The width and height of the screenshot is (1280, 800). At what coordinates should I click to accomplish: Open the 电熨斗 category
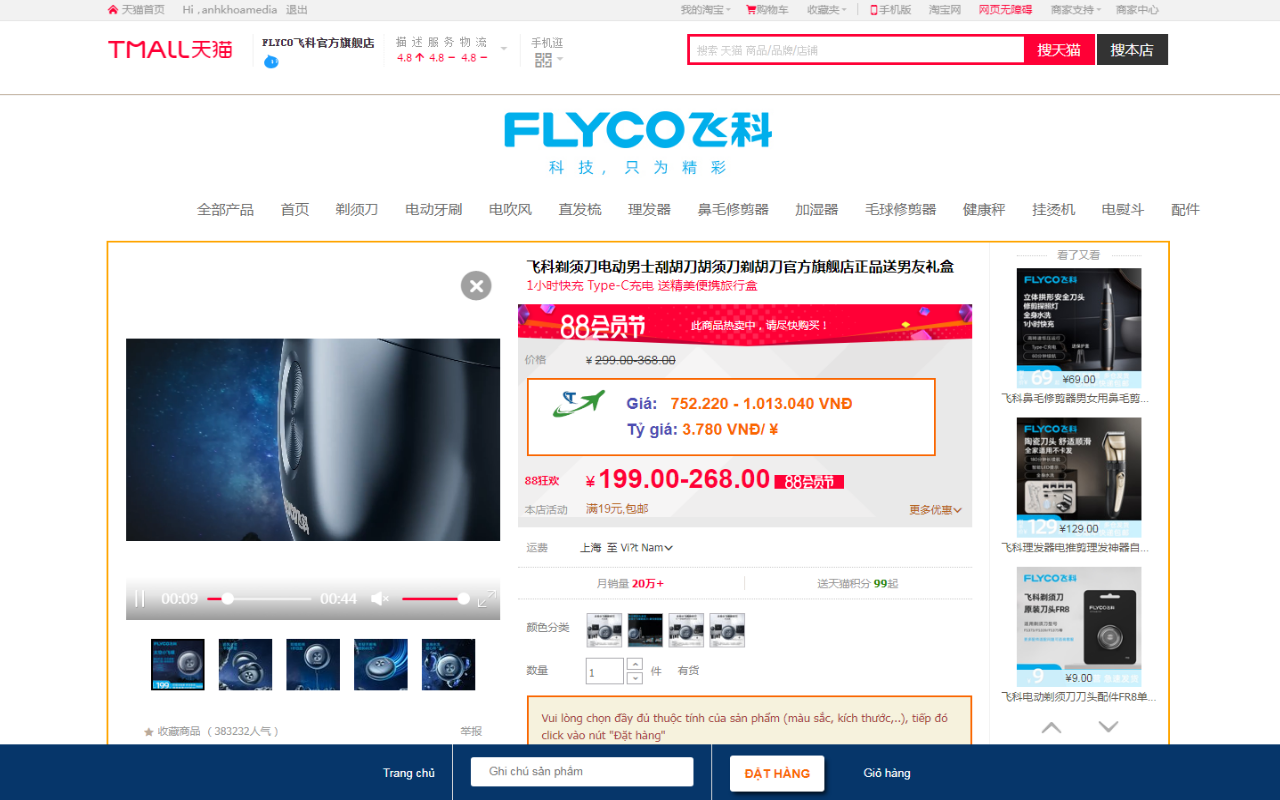[x=1123, y=210]
